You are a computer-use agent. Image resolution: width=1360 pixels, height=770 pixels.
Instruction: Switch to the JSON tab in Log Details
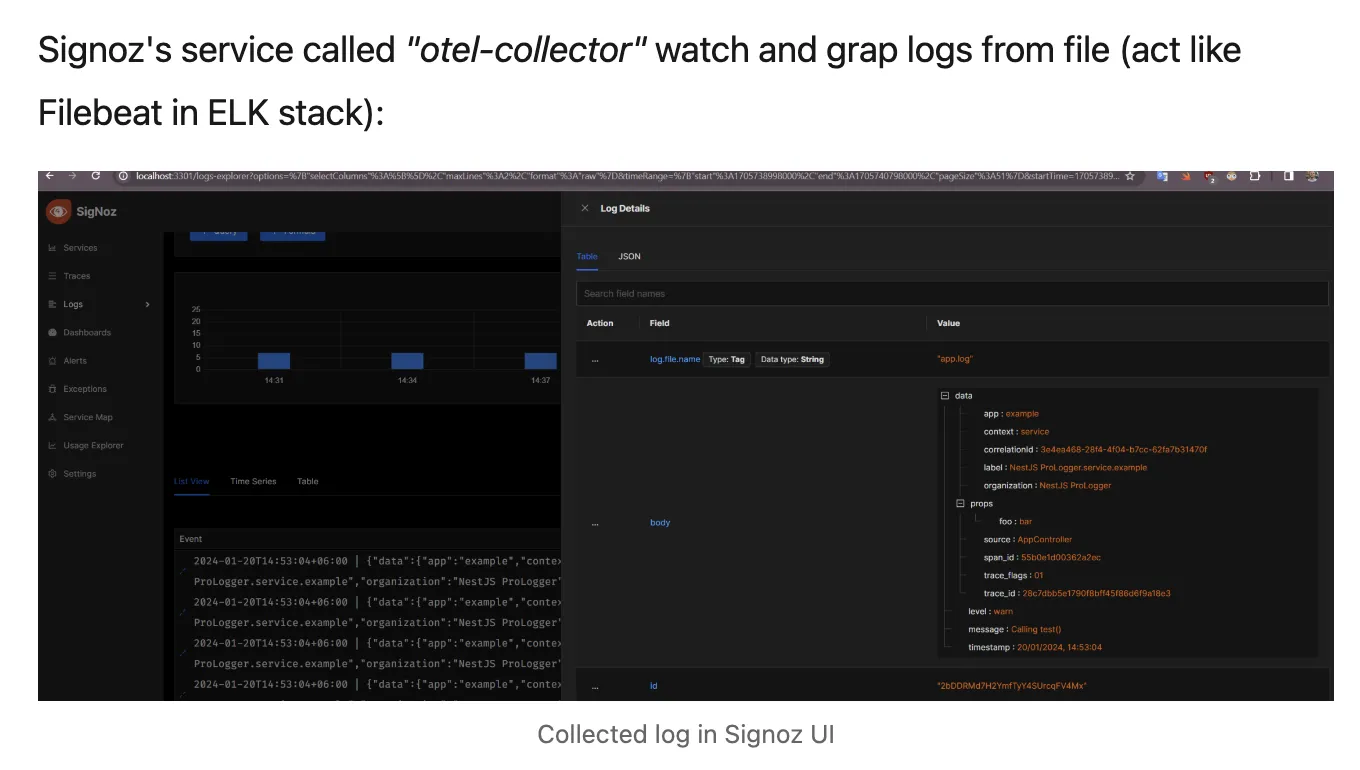(x=629, y=257)
